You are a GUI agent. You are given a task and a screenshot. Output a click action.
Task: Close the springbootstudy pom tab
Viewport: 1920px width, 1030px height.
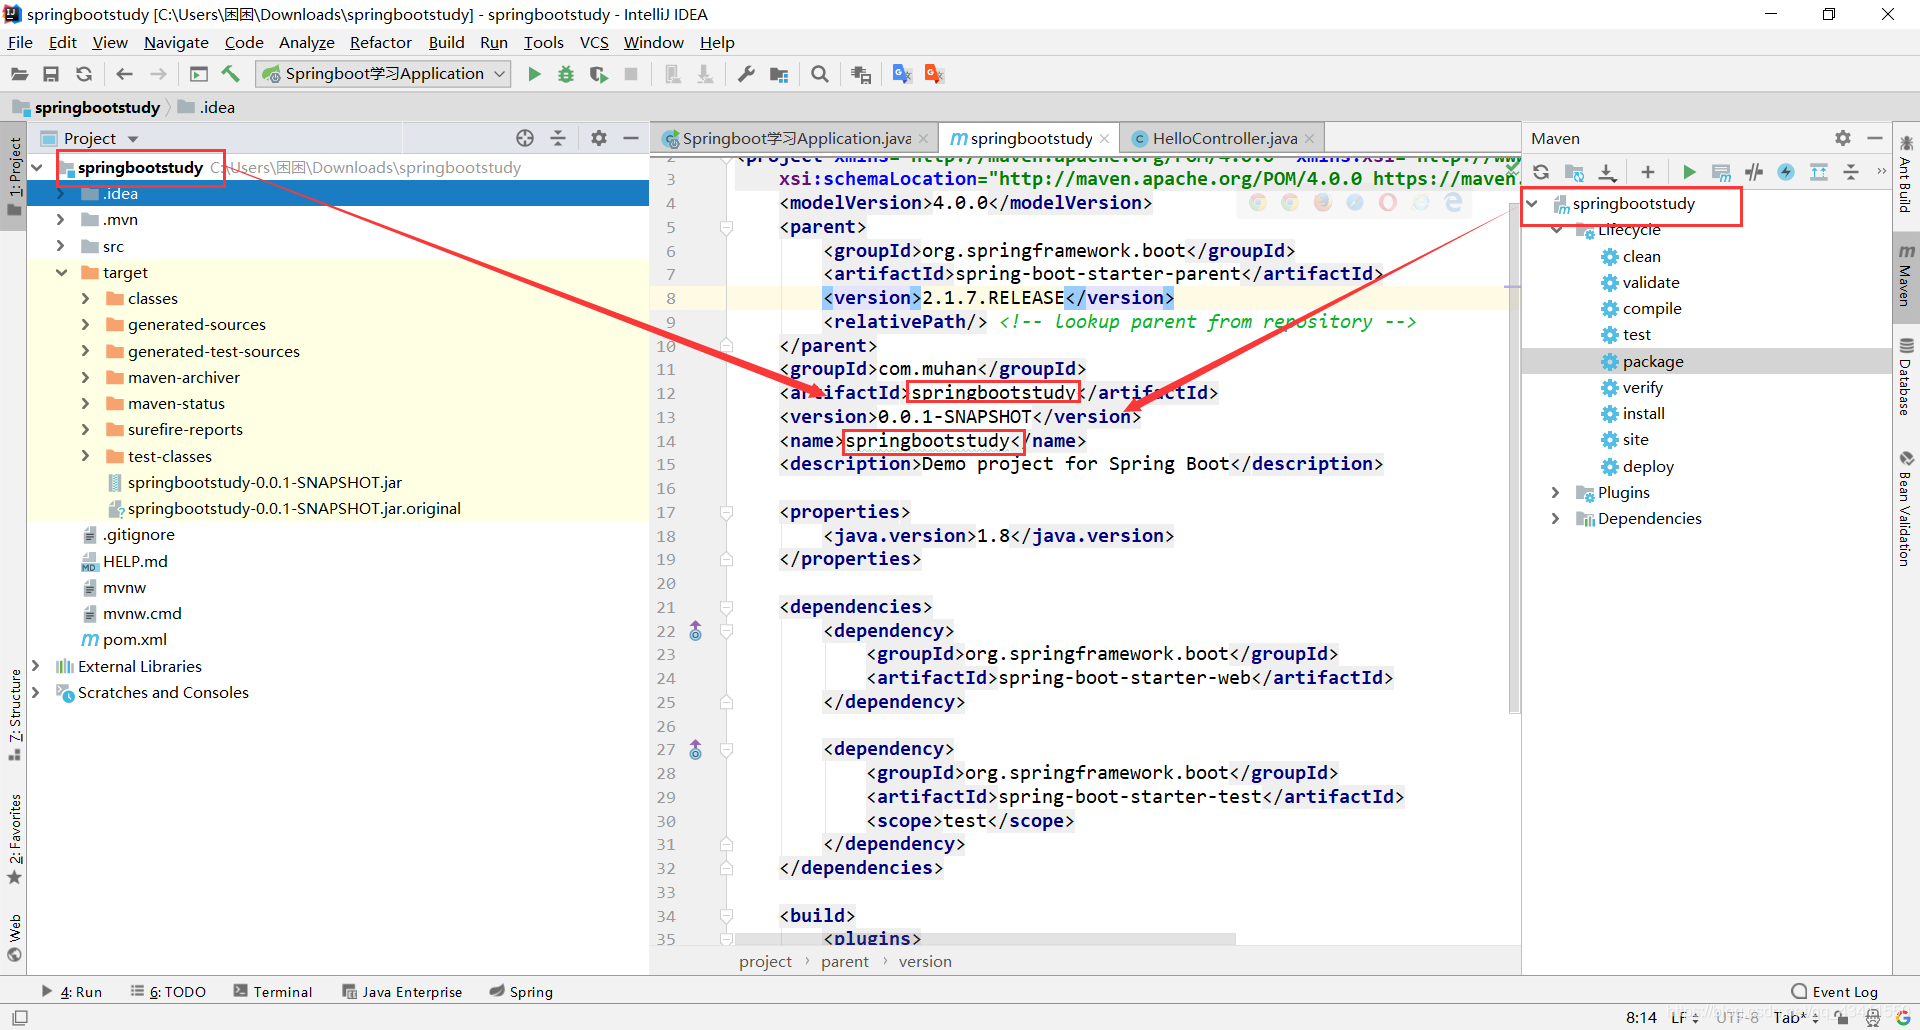[x=1104, y=139]
